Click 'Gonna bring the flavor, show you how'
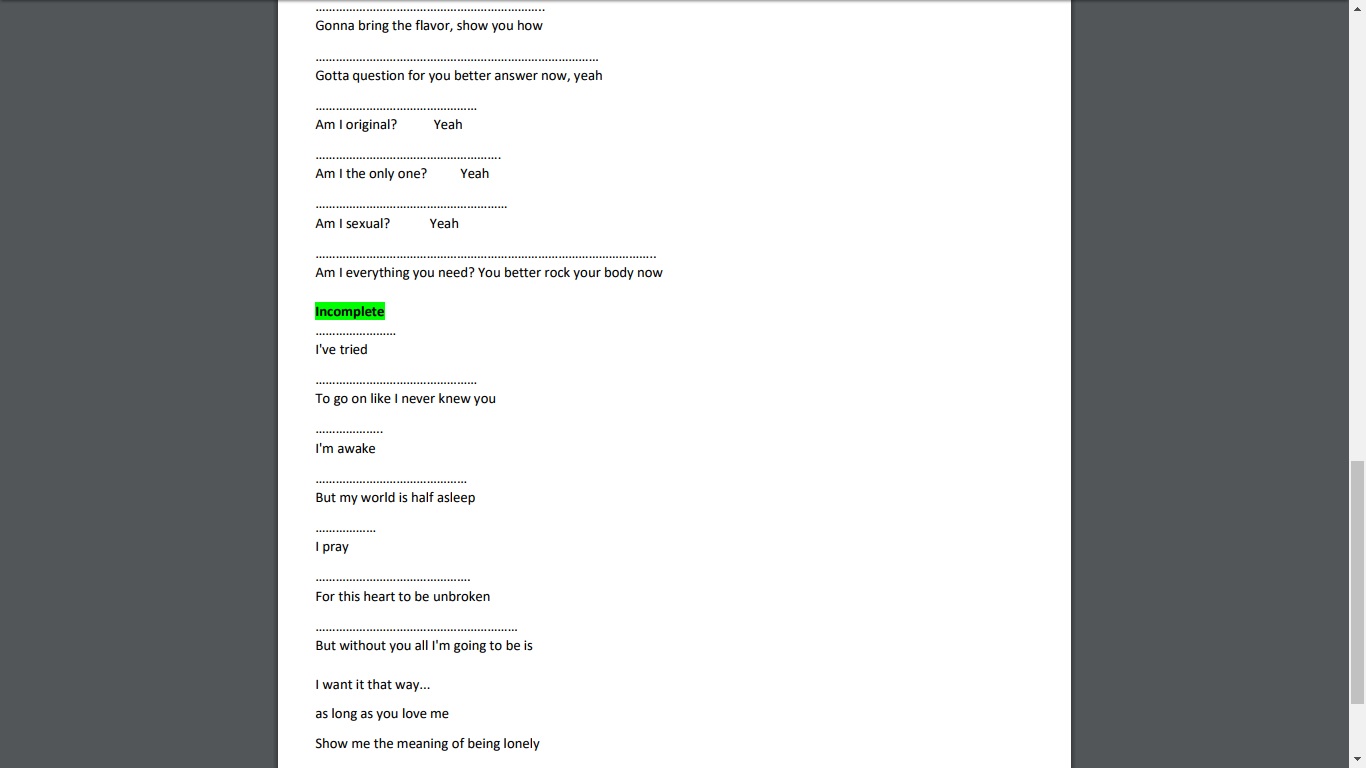The image size is (1366, 768). (x=429, y=26)
